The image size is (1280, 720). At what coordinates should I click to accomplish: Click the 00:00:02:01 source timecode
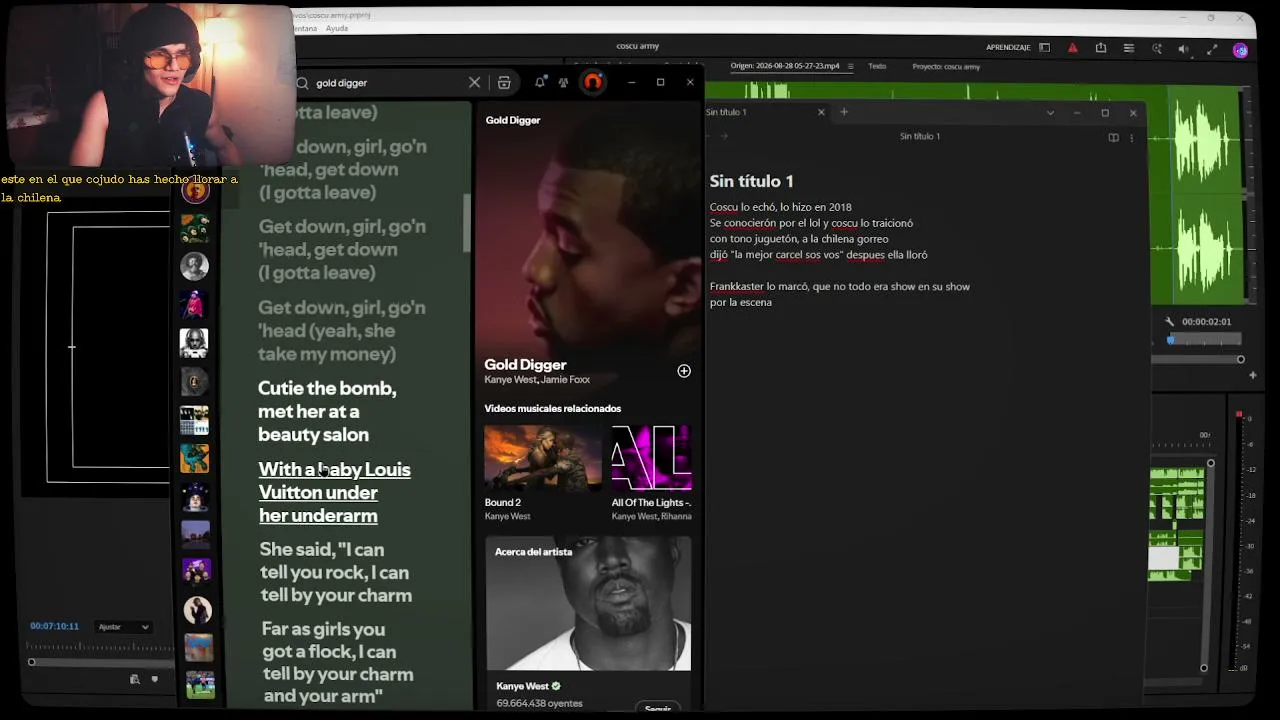(x=1207, y=322)
